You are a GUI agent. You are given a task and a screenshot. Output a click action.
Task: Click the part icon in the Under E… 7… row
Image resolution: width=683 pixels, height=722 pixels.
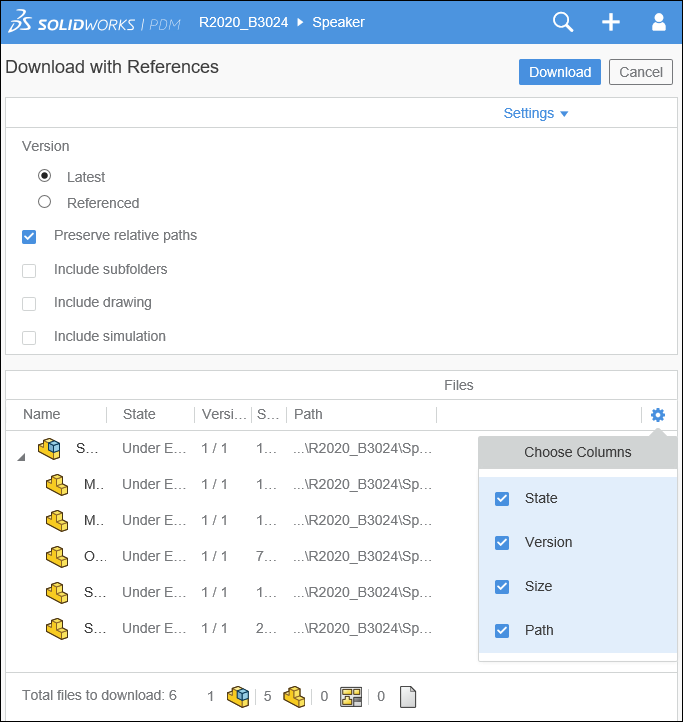57,556
